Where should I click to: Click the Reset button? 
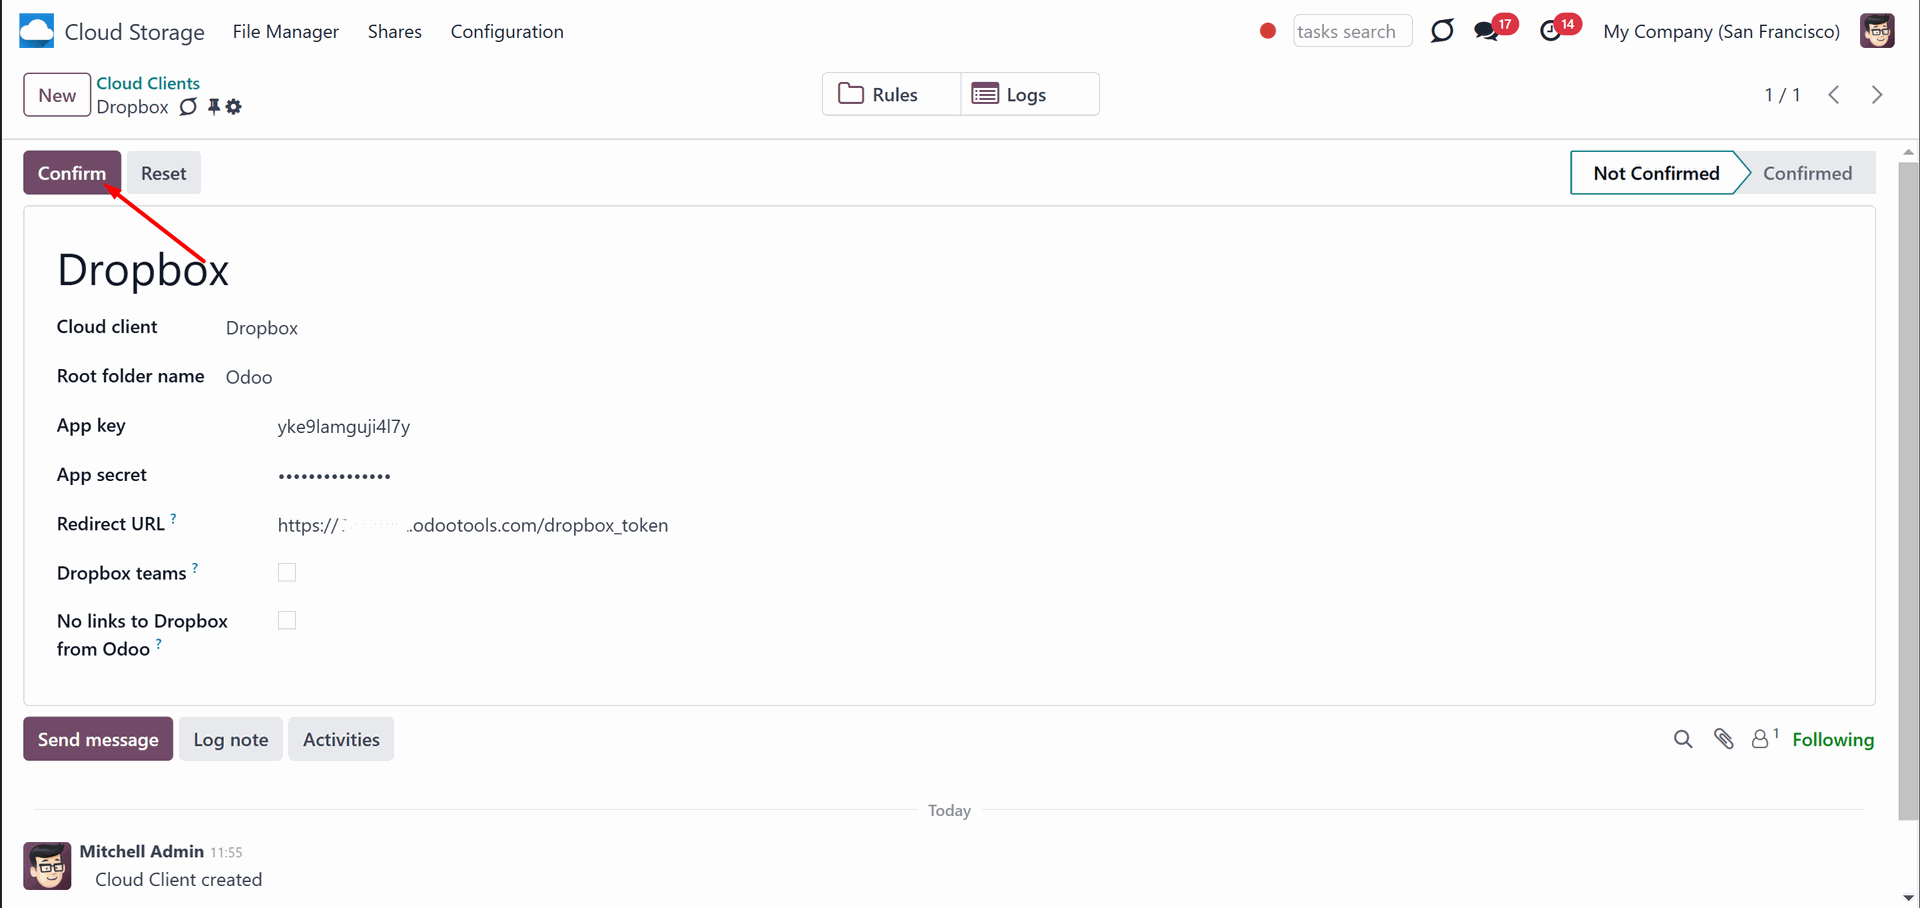[164, 173]
